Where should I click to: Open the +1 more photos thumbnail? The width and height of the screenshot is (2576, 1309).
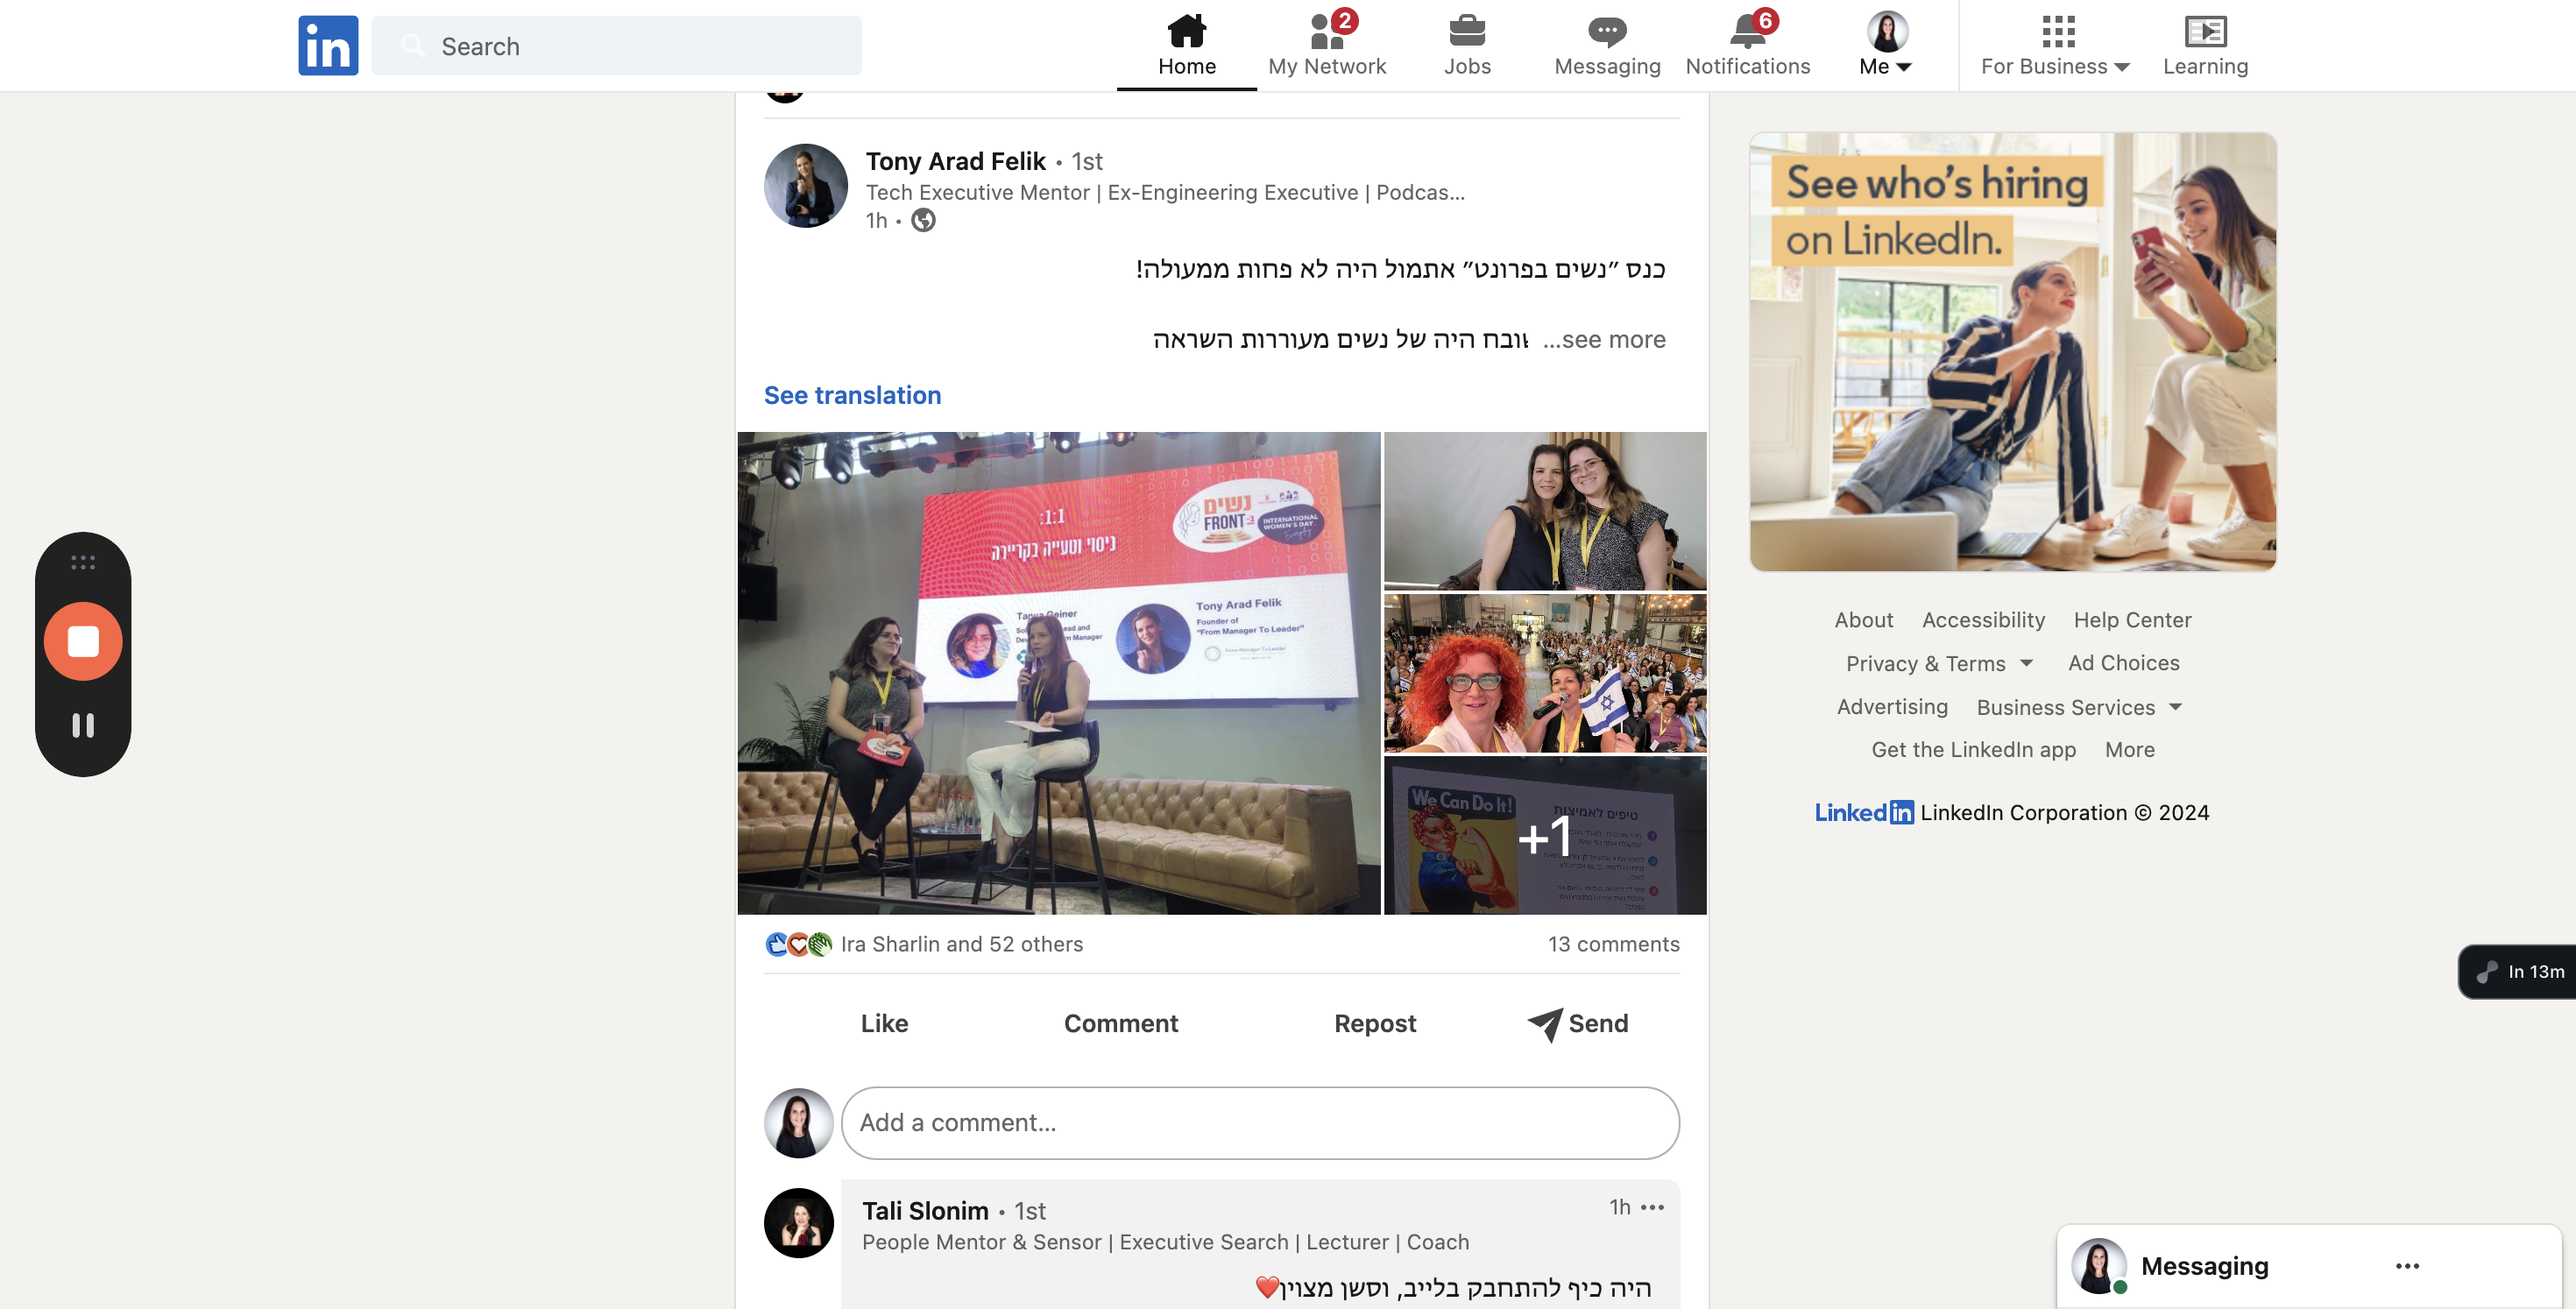1544,836
